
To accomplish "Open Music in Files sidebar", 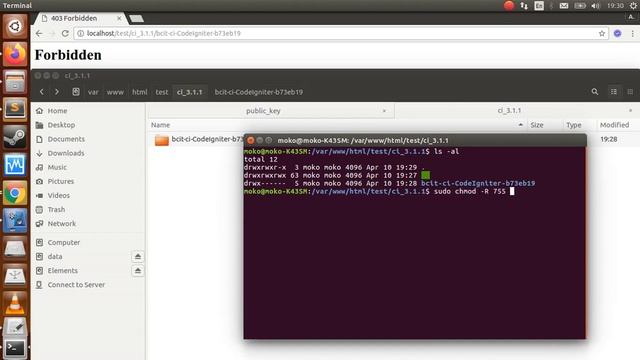I will 57,167.
